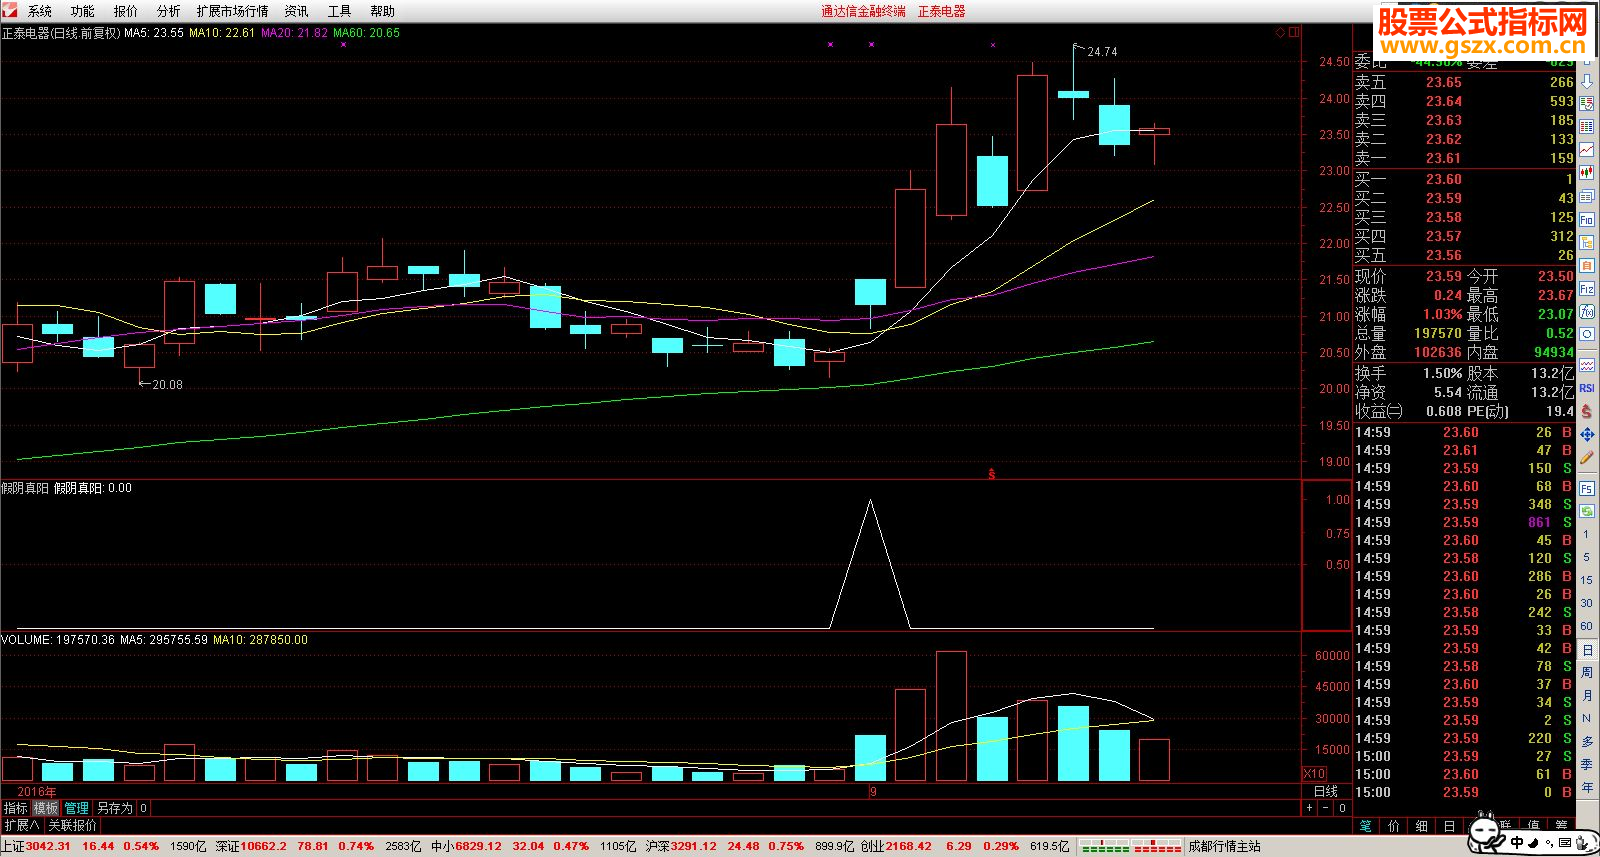
Task: Select the 月 monthly period
Action: coord(1587,695)
